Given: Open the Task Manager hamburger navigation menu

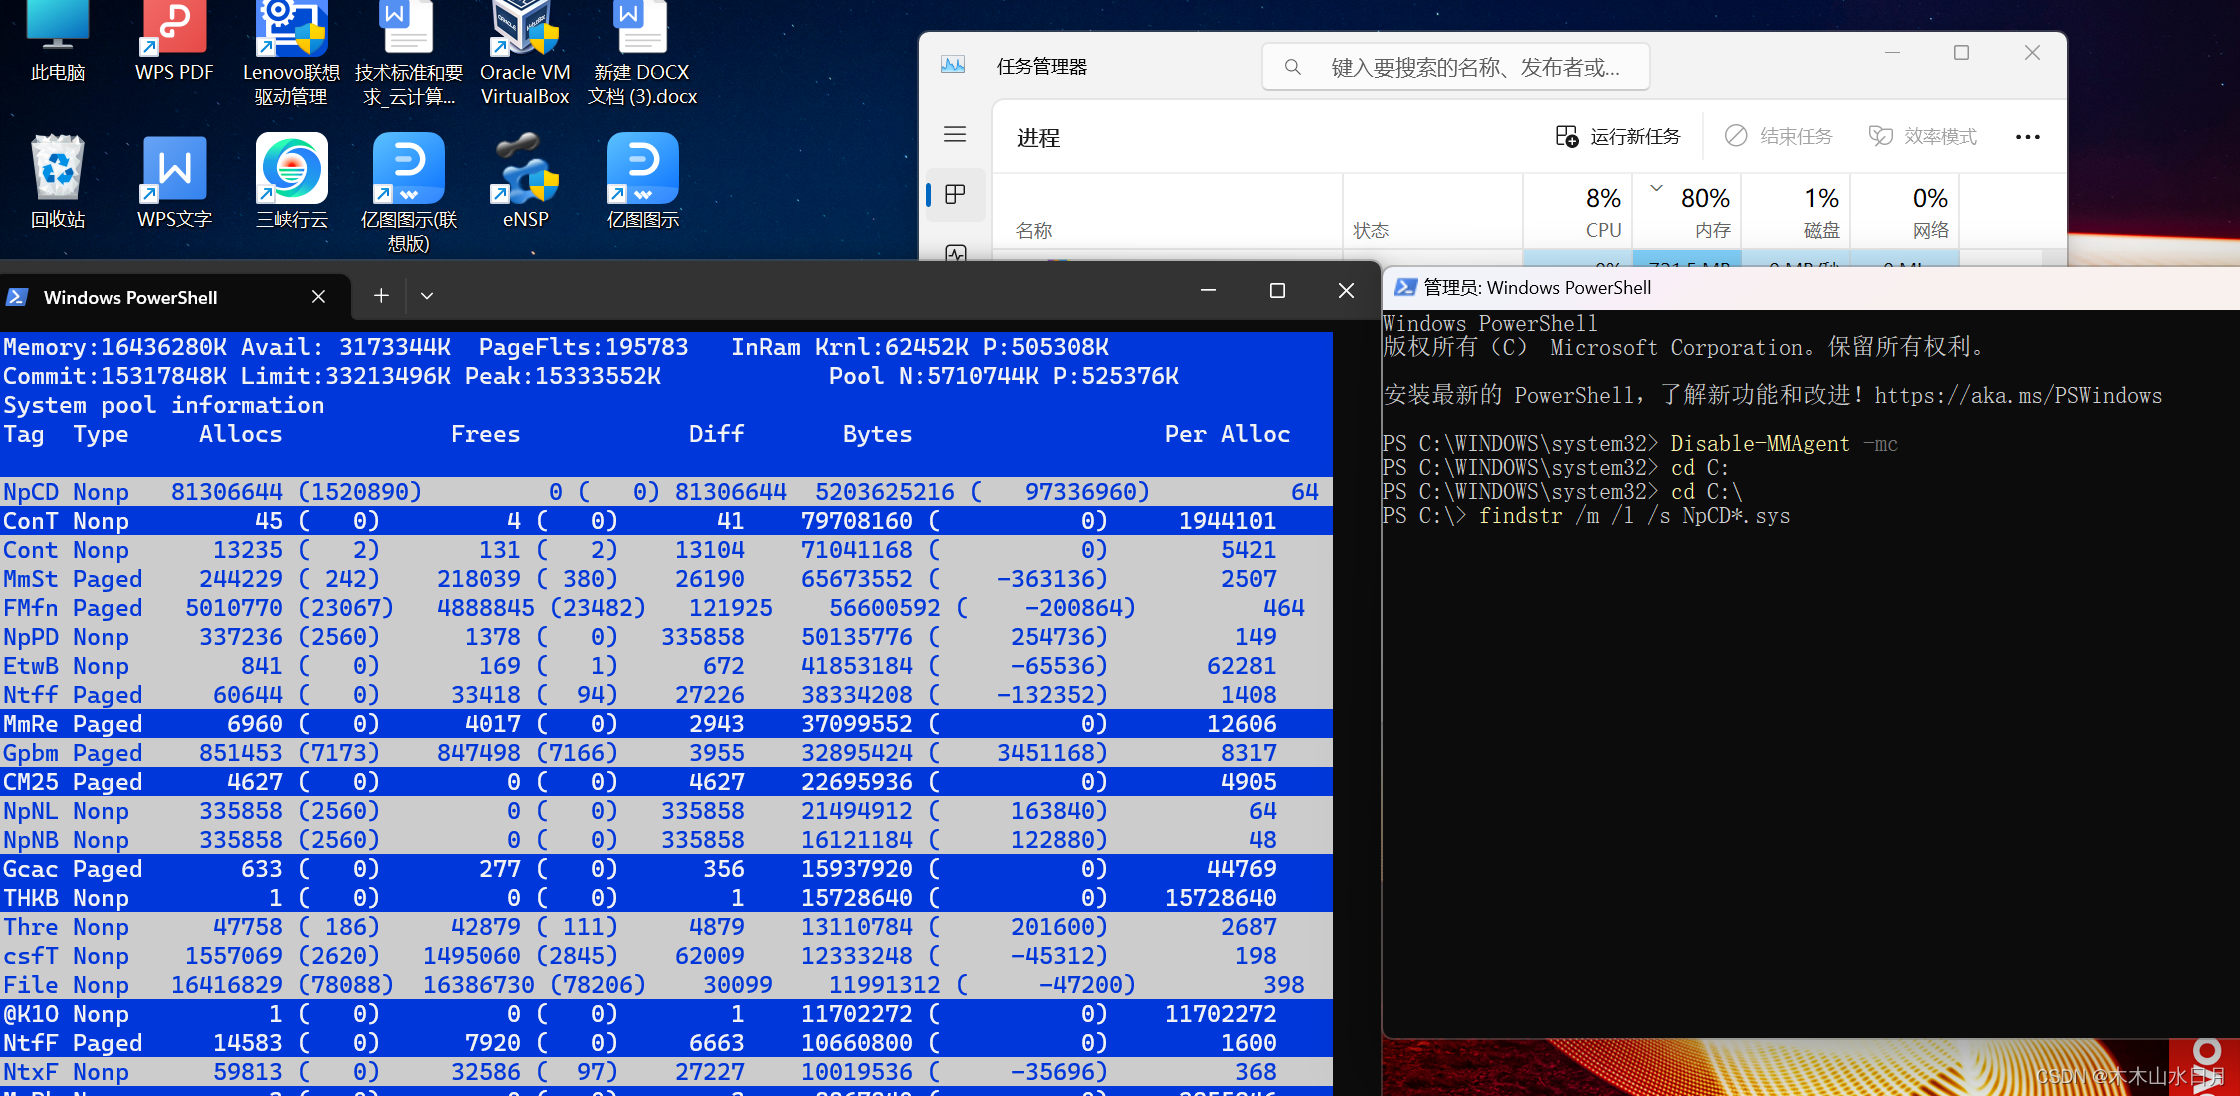Looking at the screenshot, I should (x=955, y=134).
